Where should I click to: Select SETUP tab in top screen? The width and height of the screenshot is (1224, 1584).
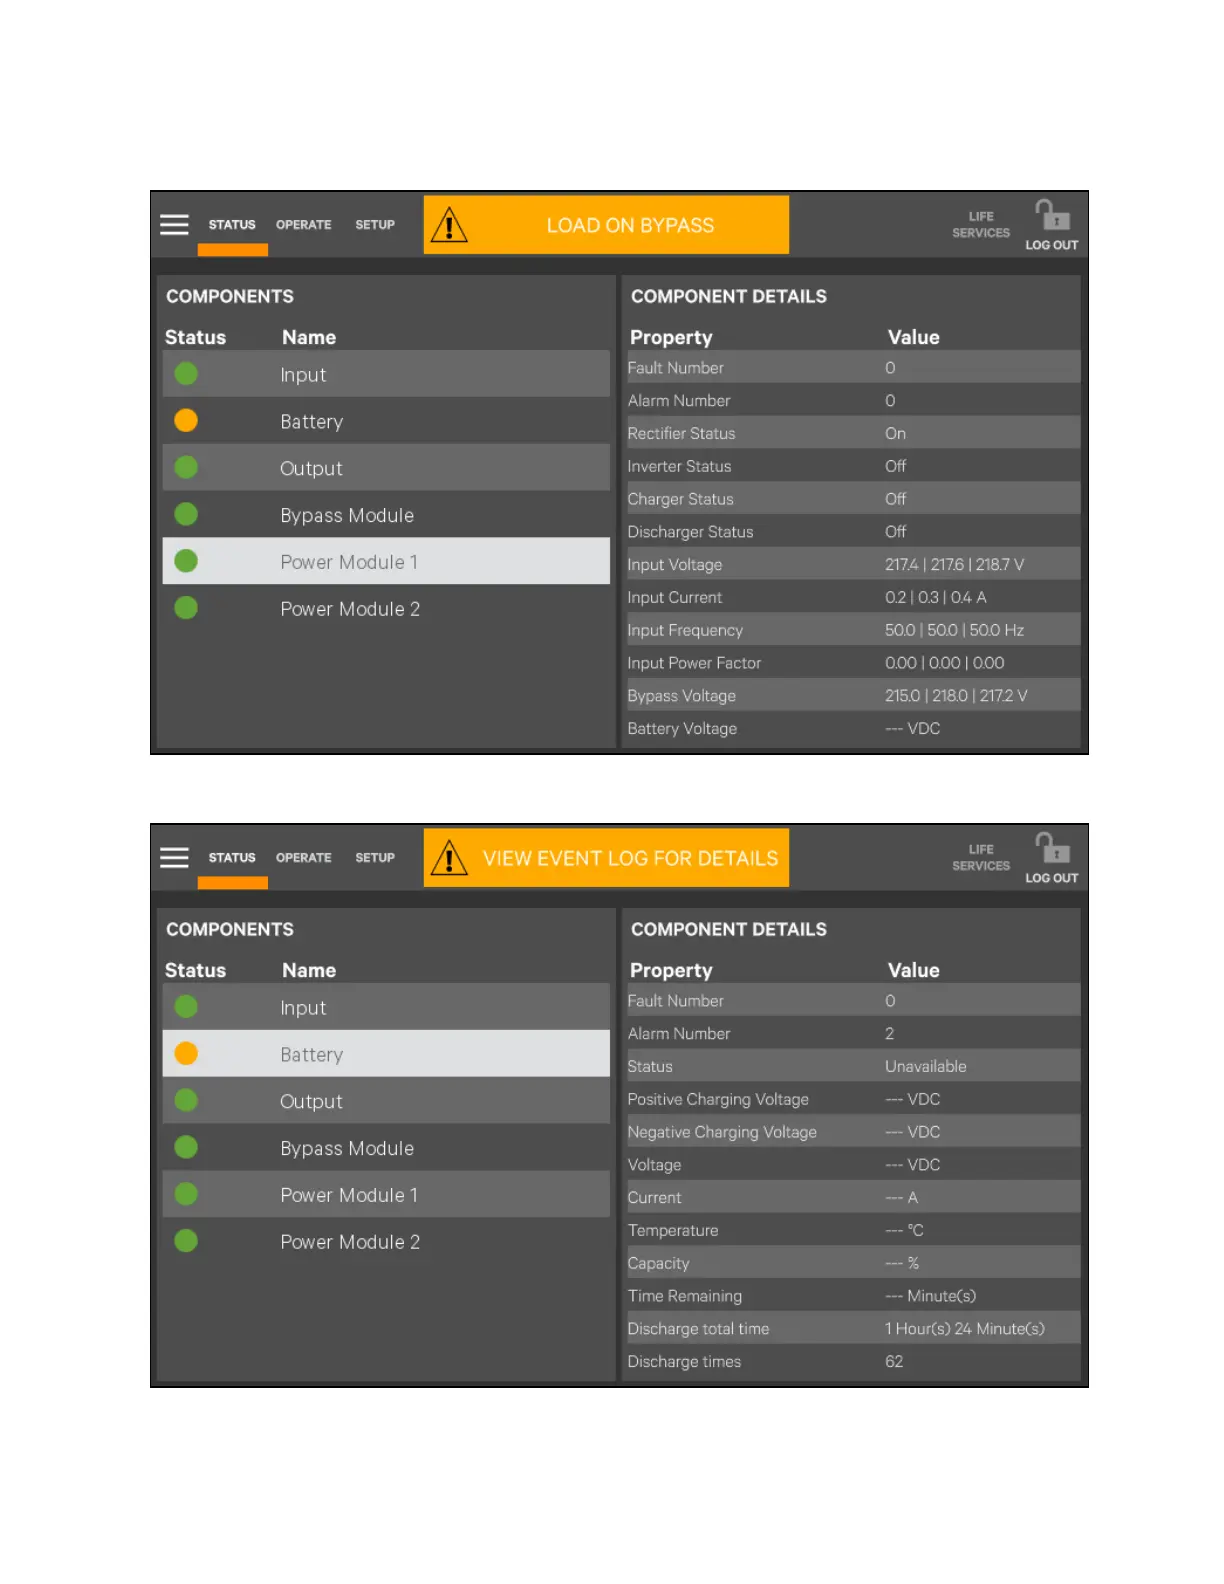(375, 225)
